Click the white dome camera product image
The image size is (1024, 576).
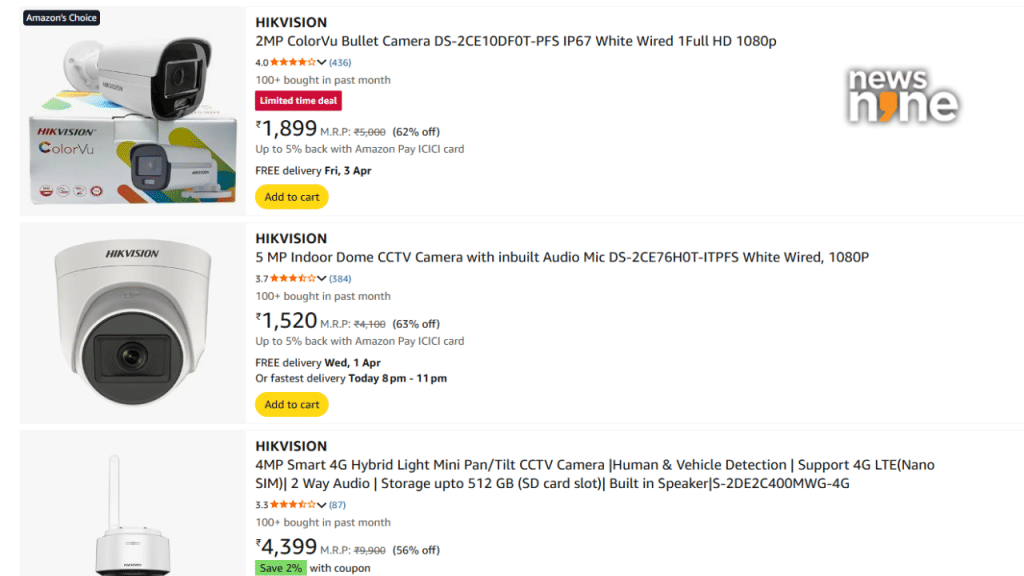coord(130,322)
